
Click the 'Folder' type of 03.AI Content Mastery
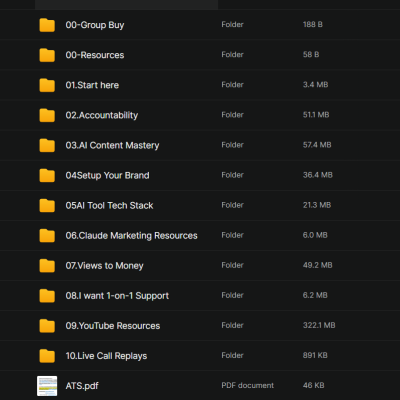pos(232,145)
